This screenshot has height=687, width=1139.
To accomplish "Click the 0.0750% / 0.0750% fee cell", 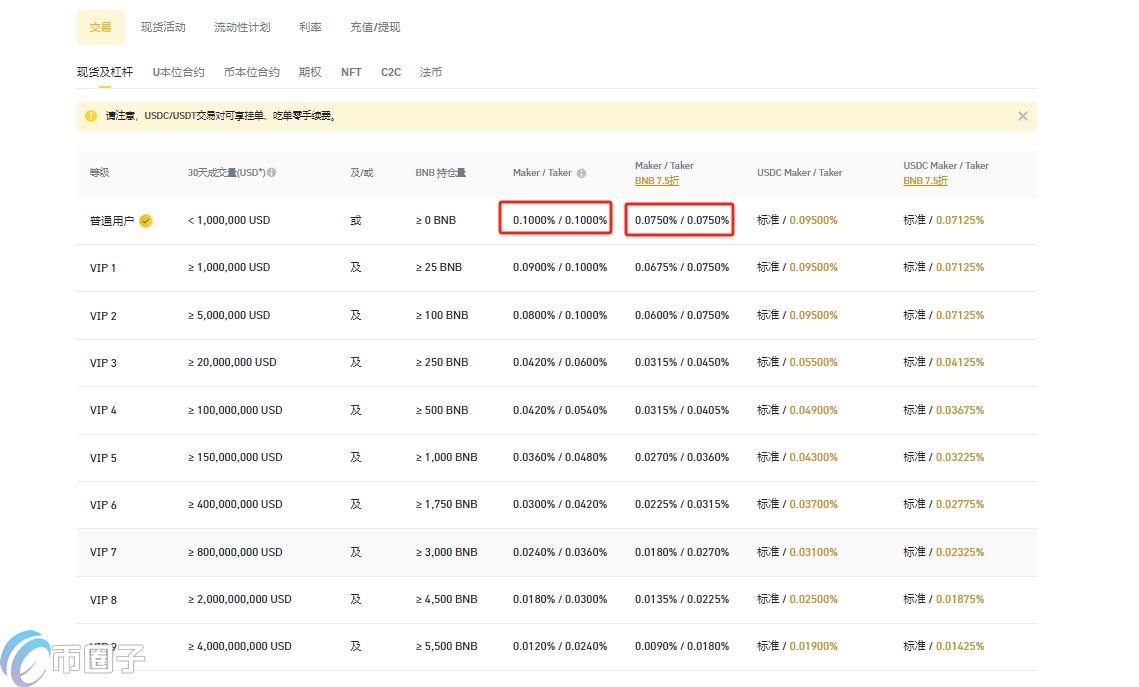I will [x=682, y=220].
